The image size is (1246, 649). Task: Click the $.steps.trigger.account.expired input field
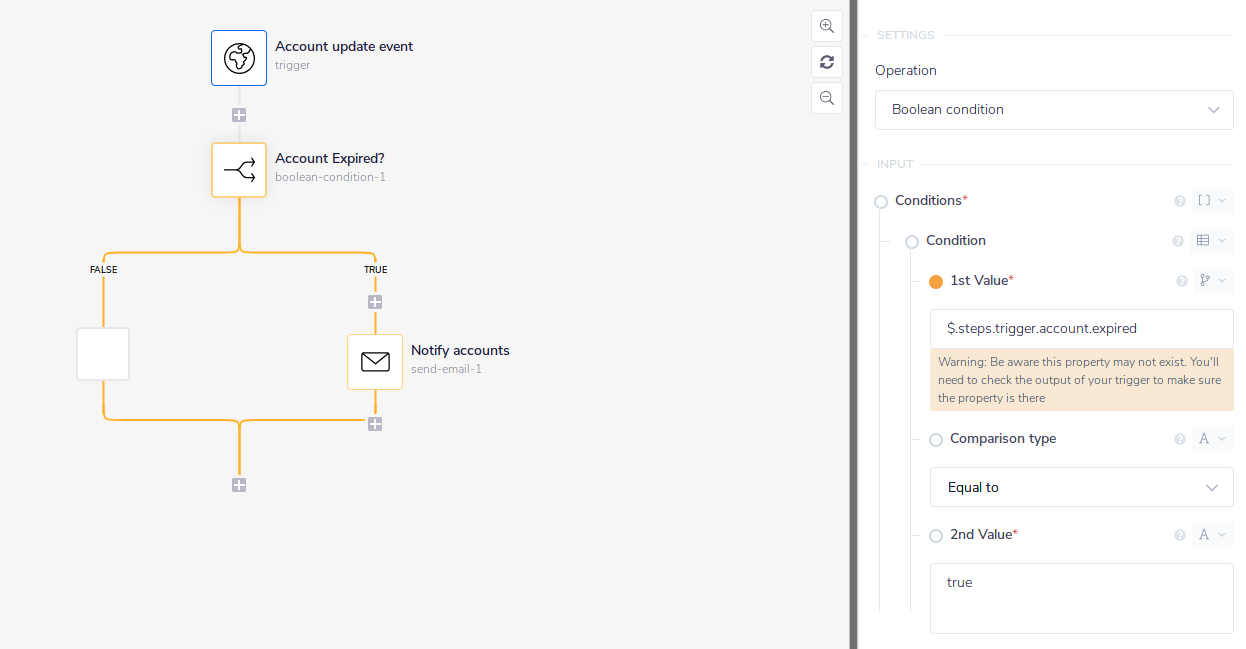[1081, 328]
